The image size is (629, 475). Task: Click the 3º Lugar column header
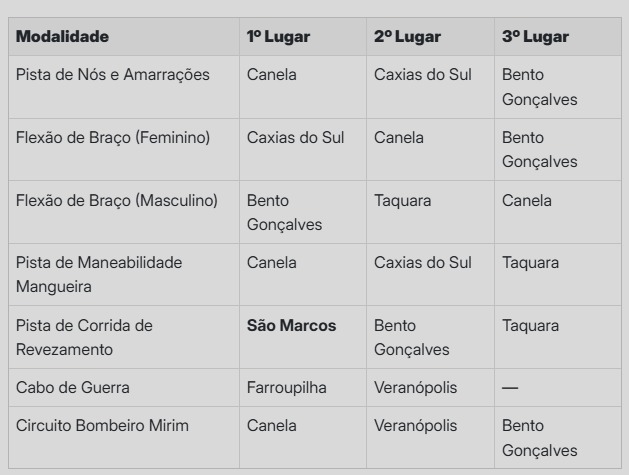[x=535, y=37]
